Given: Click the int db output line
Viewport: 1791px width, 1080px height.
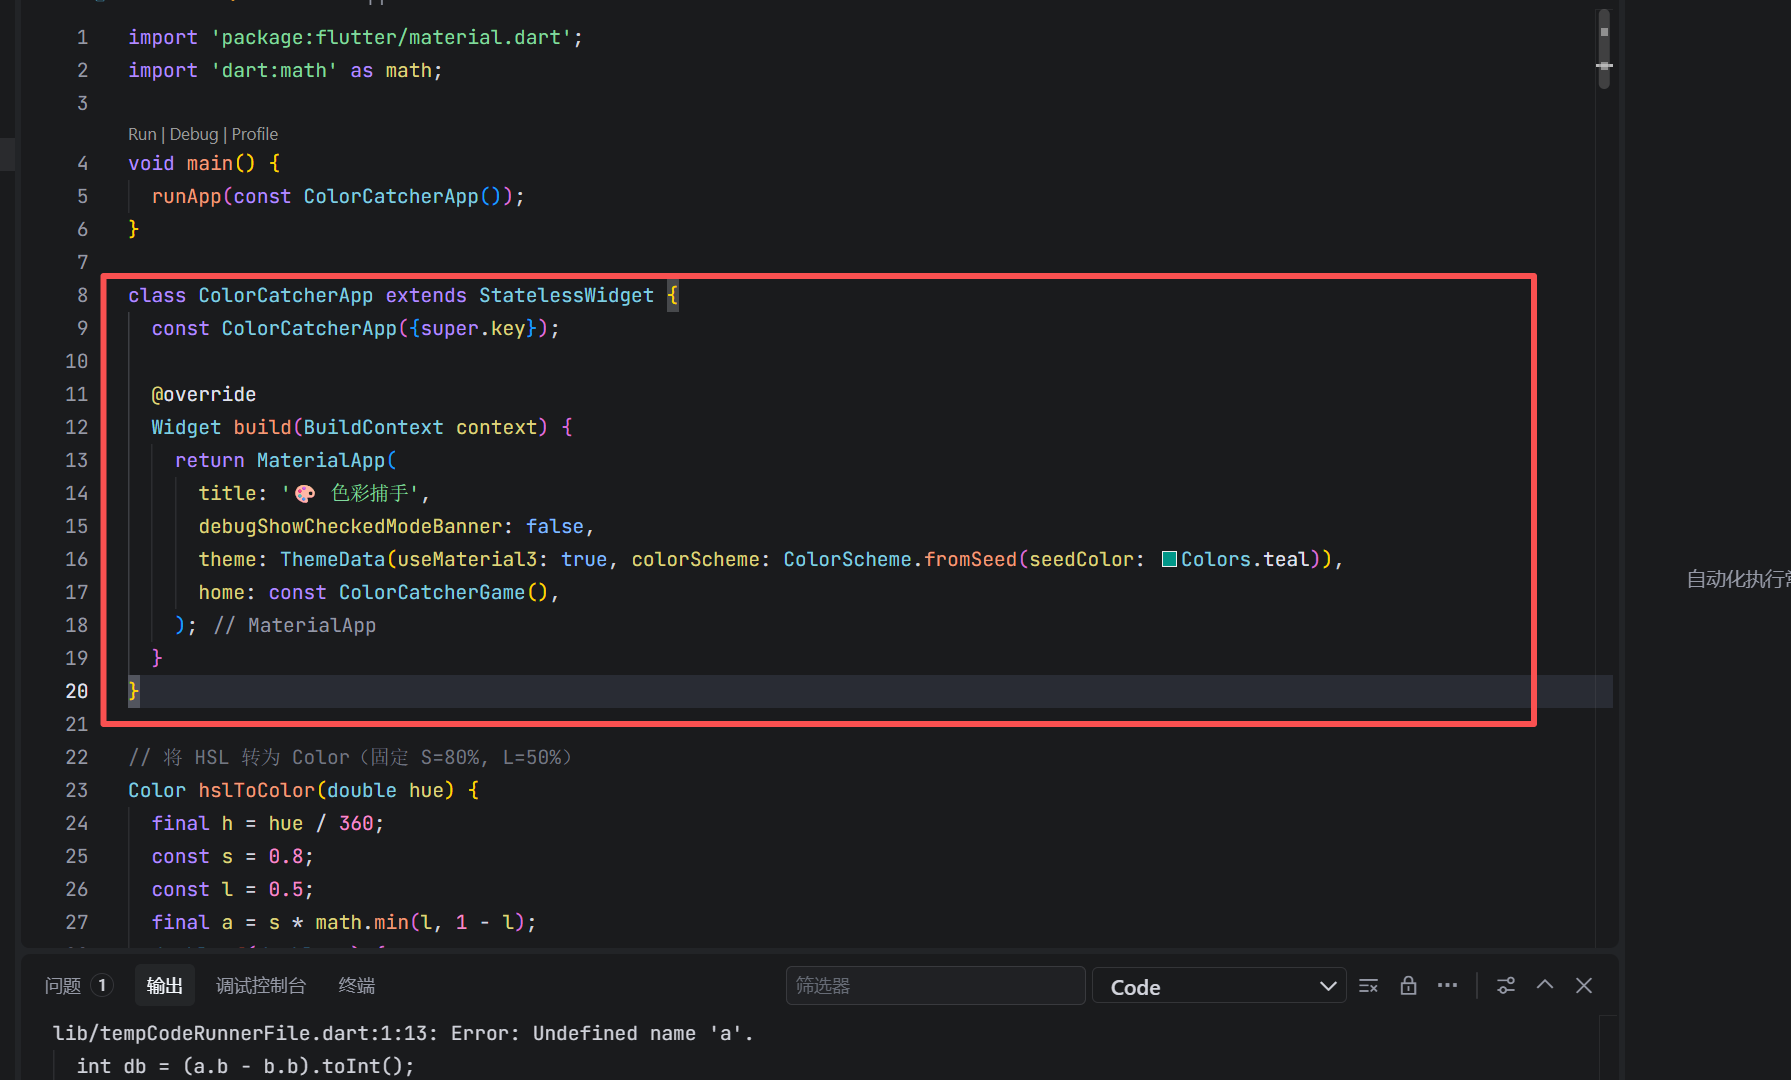Looking at the screenshot, I should (x=245, y=1066).
